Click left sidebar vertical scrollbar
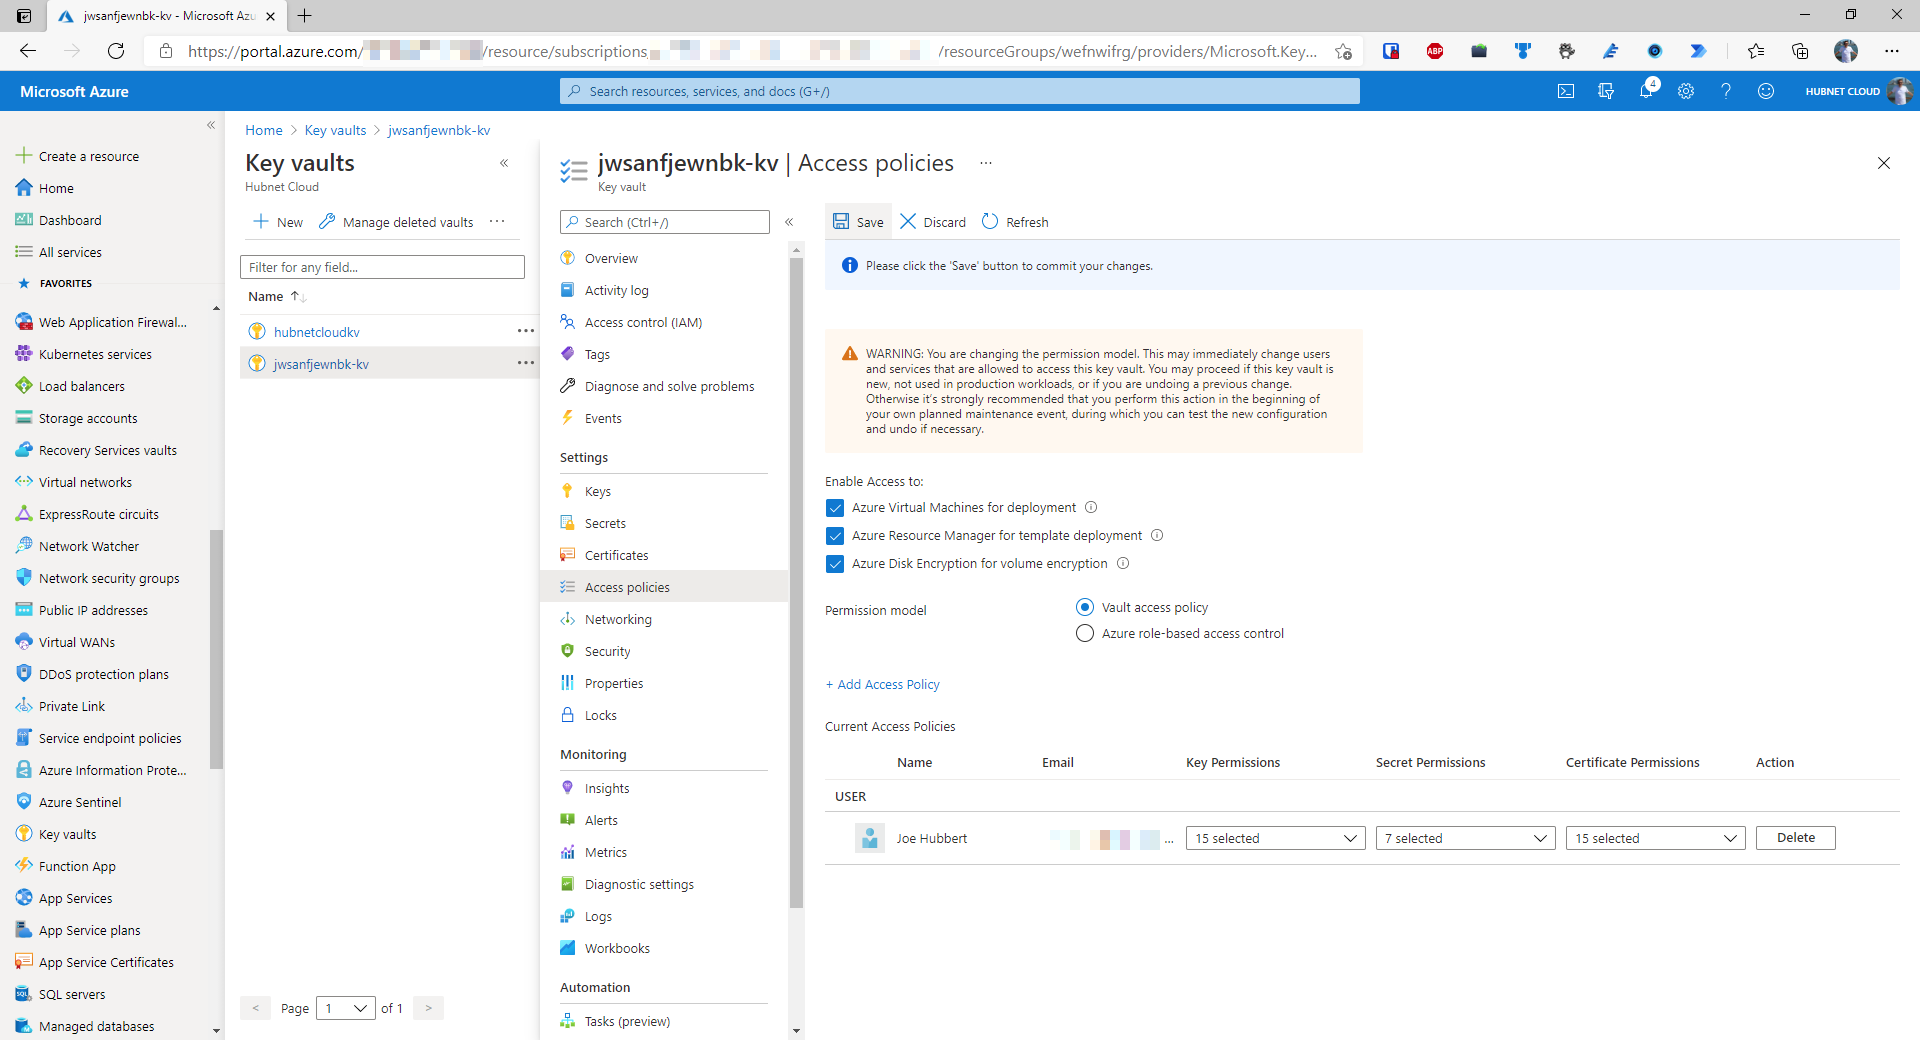Image resolution: width=1920 pixels, height=1040 pixels. point(216,650)
